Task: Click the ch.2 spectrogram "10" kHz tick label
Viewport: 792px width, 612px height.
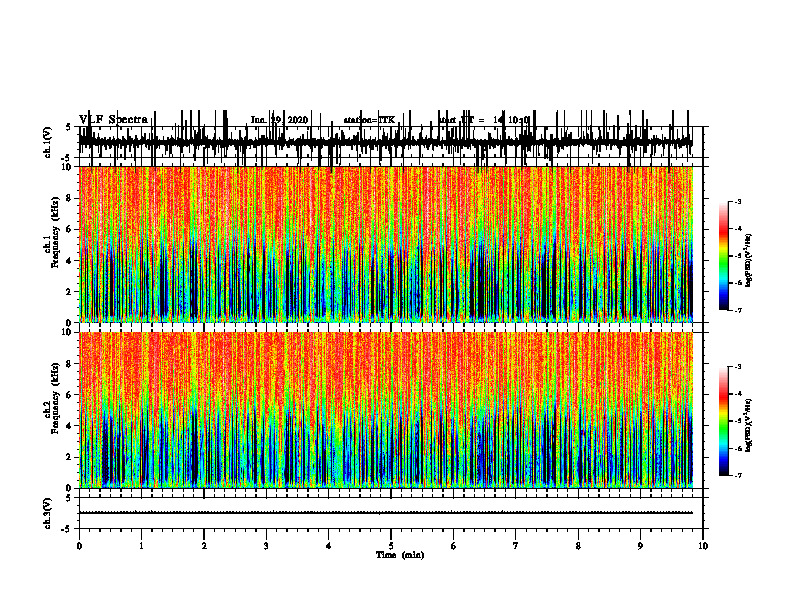Action: [x=67, y=332]
